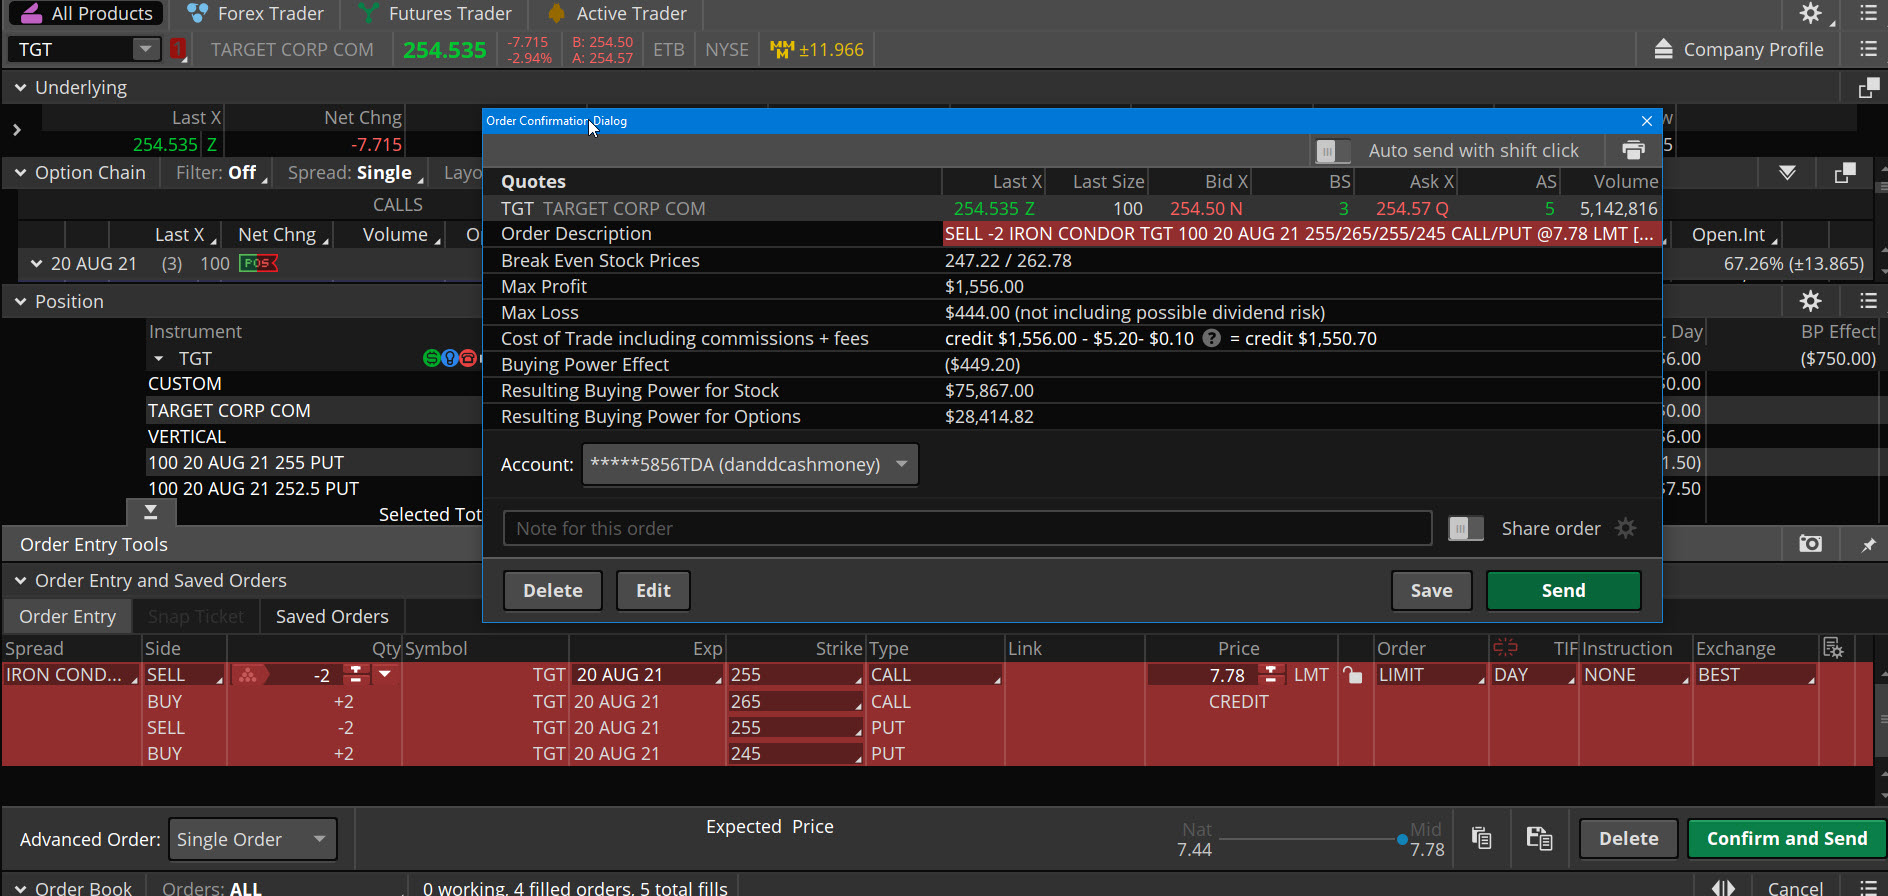Screen dimensions: 1888x896
Task: Detach the Option Chain window
Action: pyautogui.click(x=1845, y=173)
